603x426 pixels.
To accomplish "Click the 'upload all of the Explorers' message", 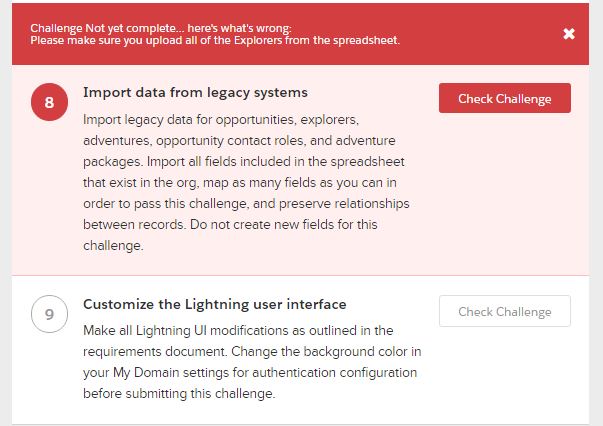I will [215, 41].
